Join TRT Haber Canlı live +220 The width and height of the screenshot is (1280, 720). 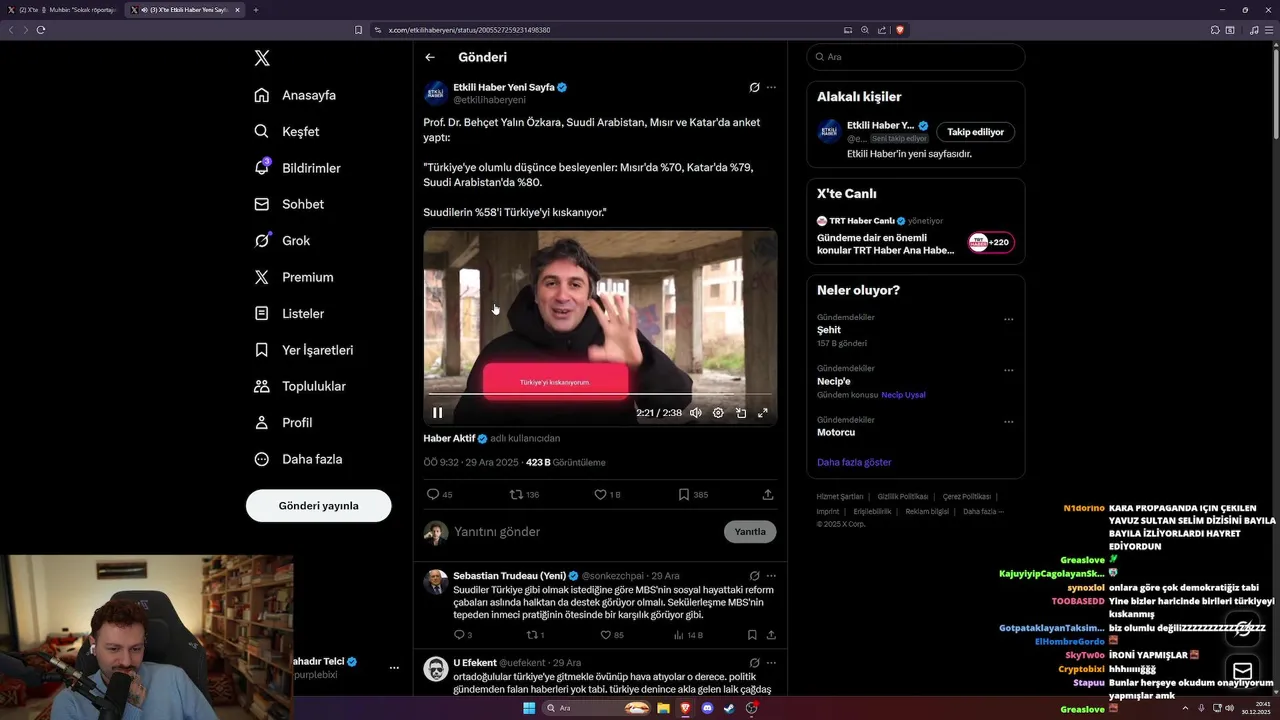pos(990,242)
